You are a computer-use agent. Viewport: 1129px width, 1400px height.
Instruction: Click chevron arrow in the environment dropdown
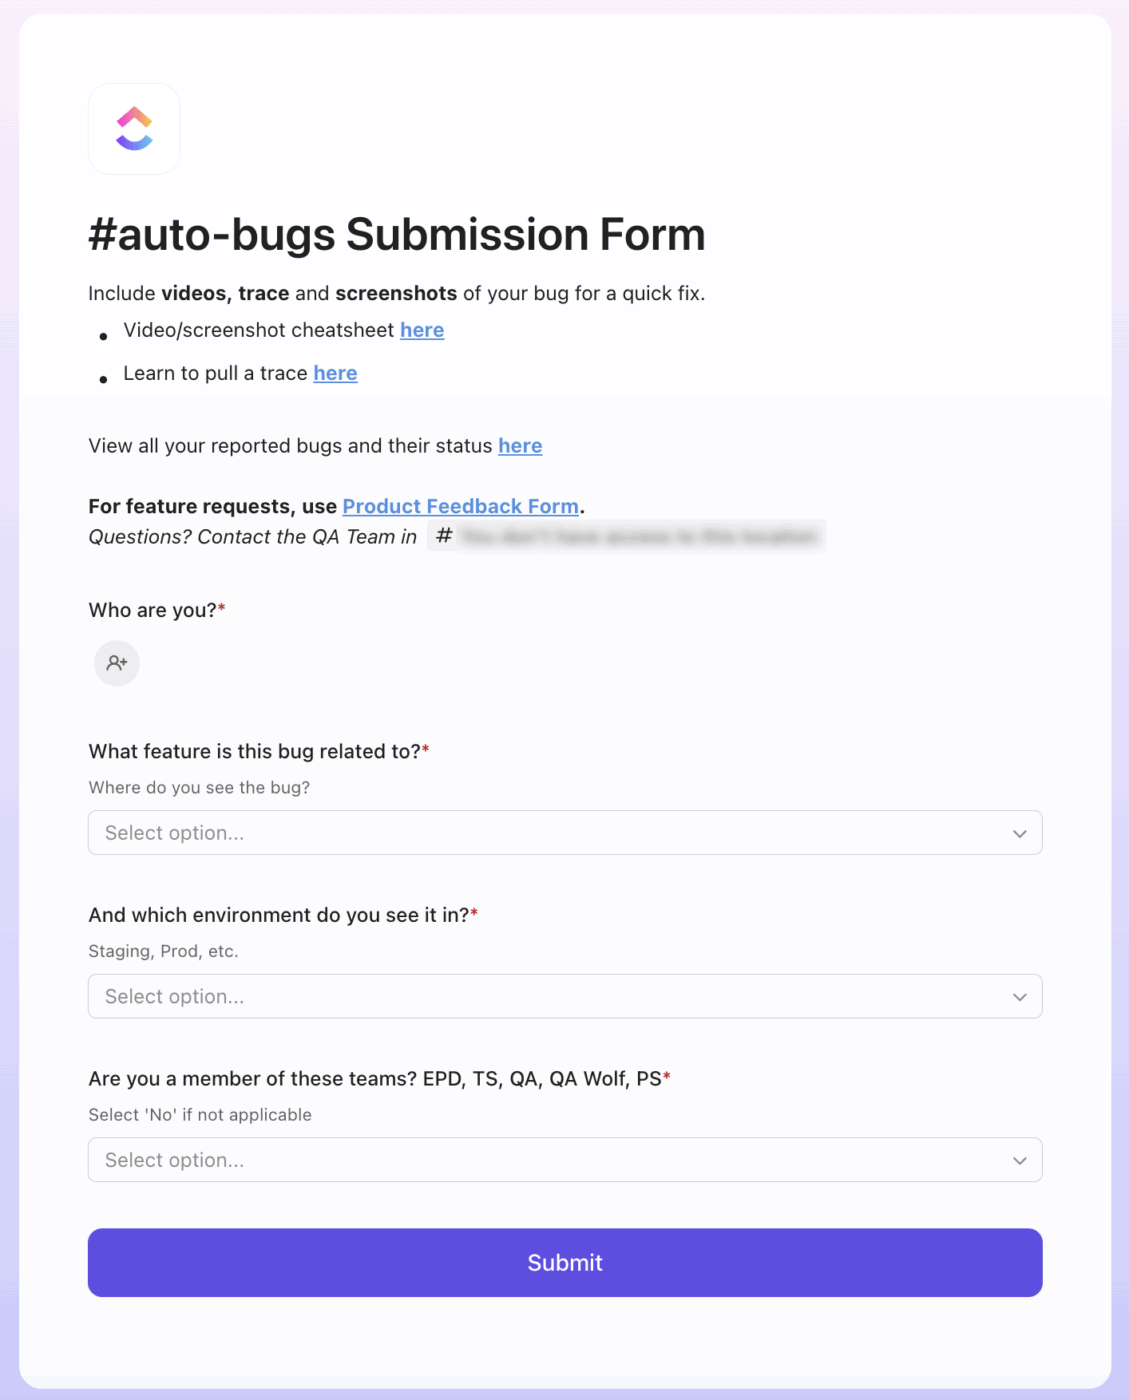click(x=1019, y=997)
